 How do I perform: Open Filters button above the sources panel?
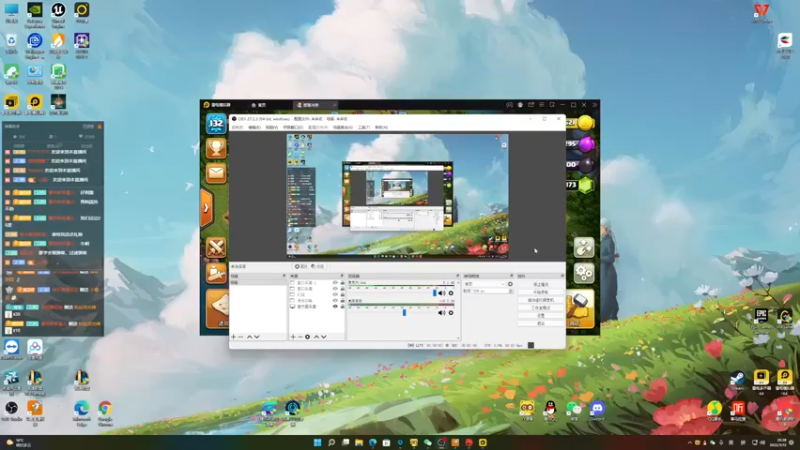click(317, 266)
